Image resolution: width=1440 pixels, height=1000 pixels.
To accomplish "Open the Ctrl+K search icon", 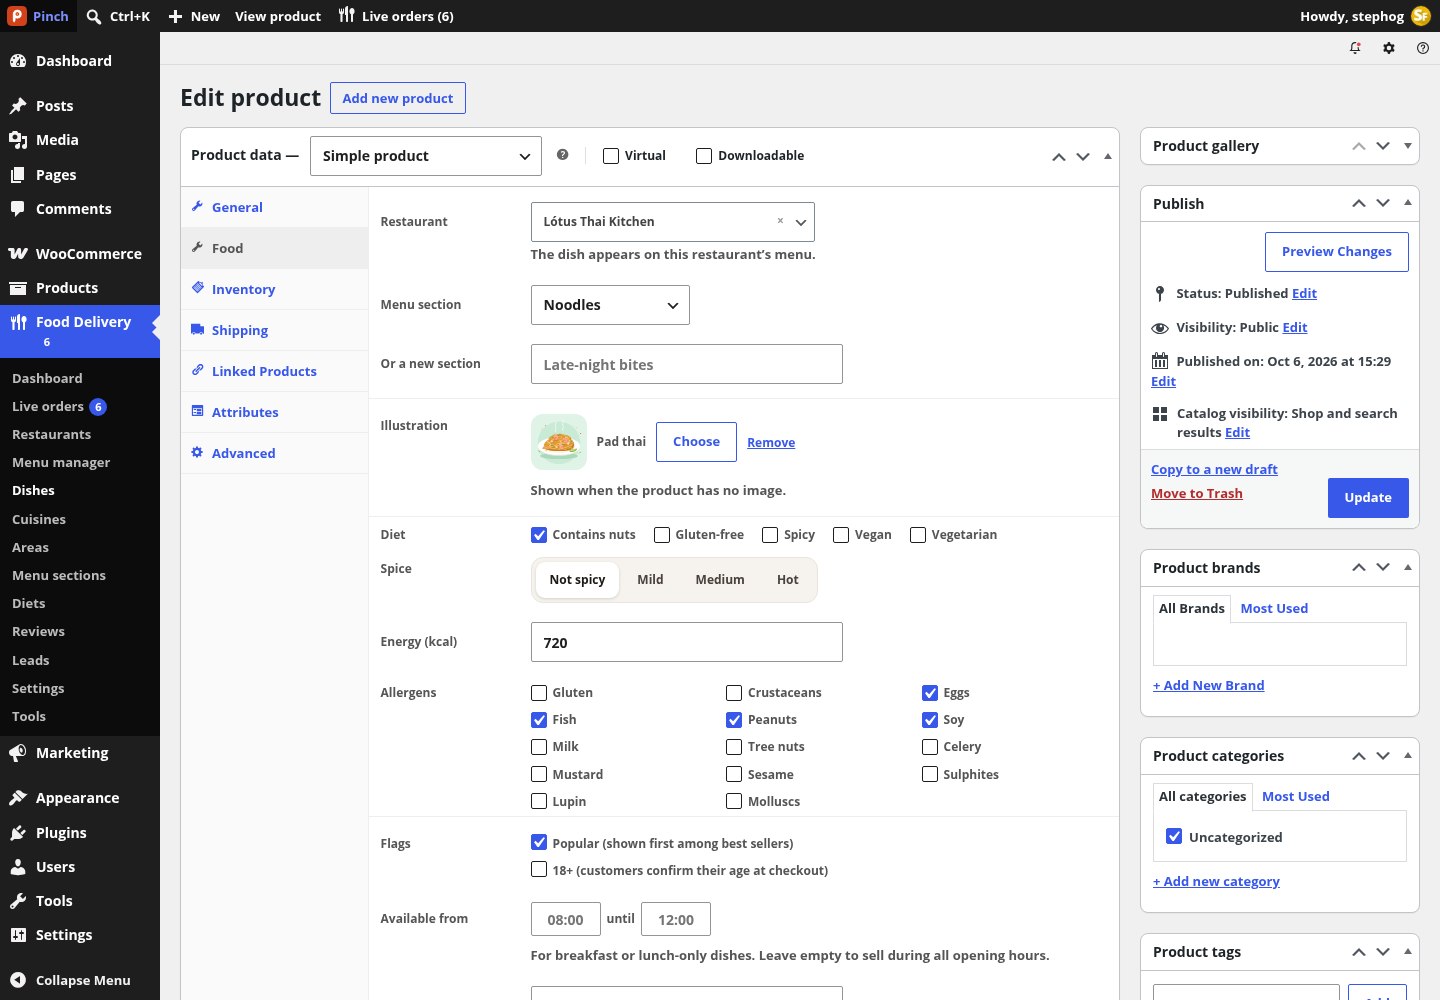I will pyautogui.click(x=94, y=16).
